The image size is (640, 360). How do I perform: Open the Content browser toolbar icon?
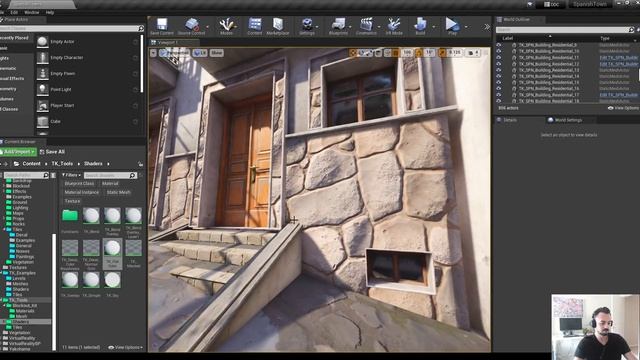tap(255, 26)
